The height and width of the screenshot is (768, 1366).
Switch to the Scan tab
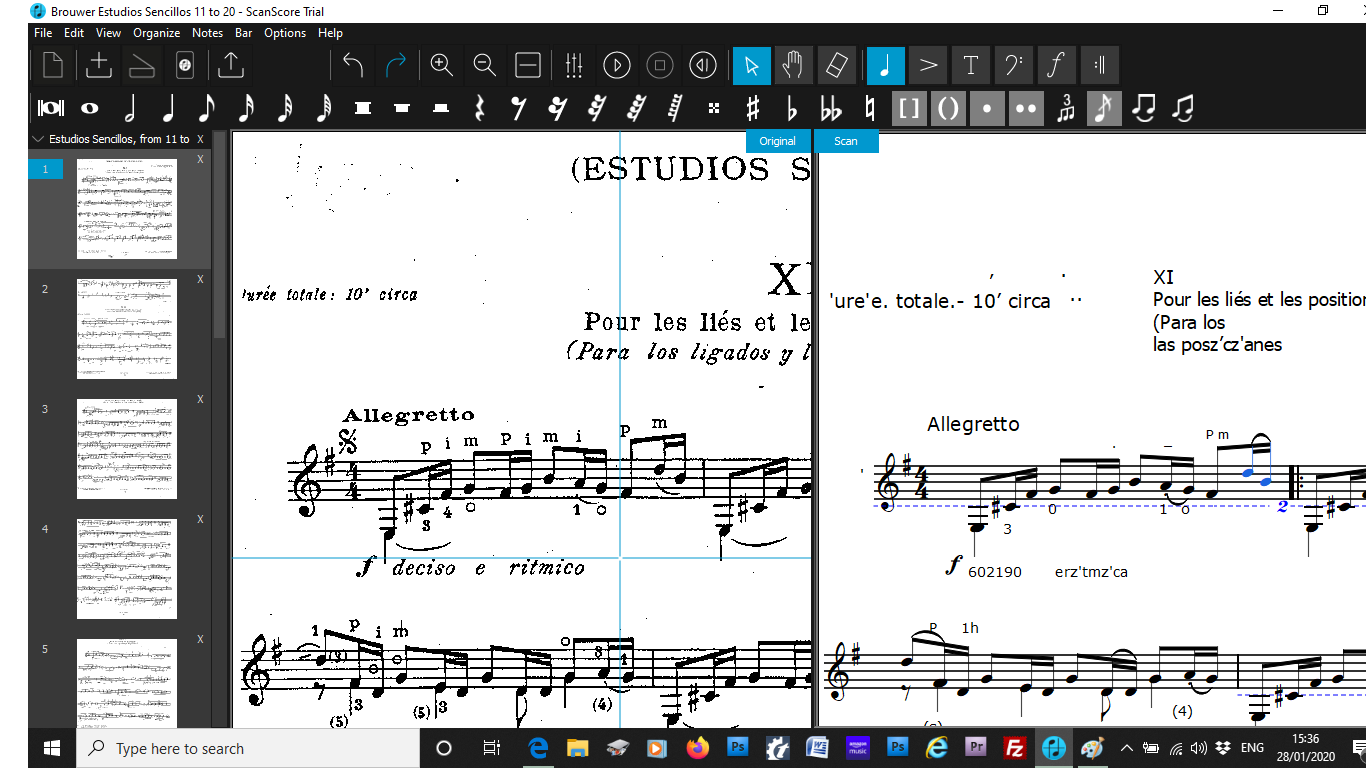[x=846, y=141]
